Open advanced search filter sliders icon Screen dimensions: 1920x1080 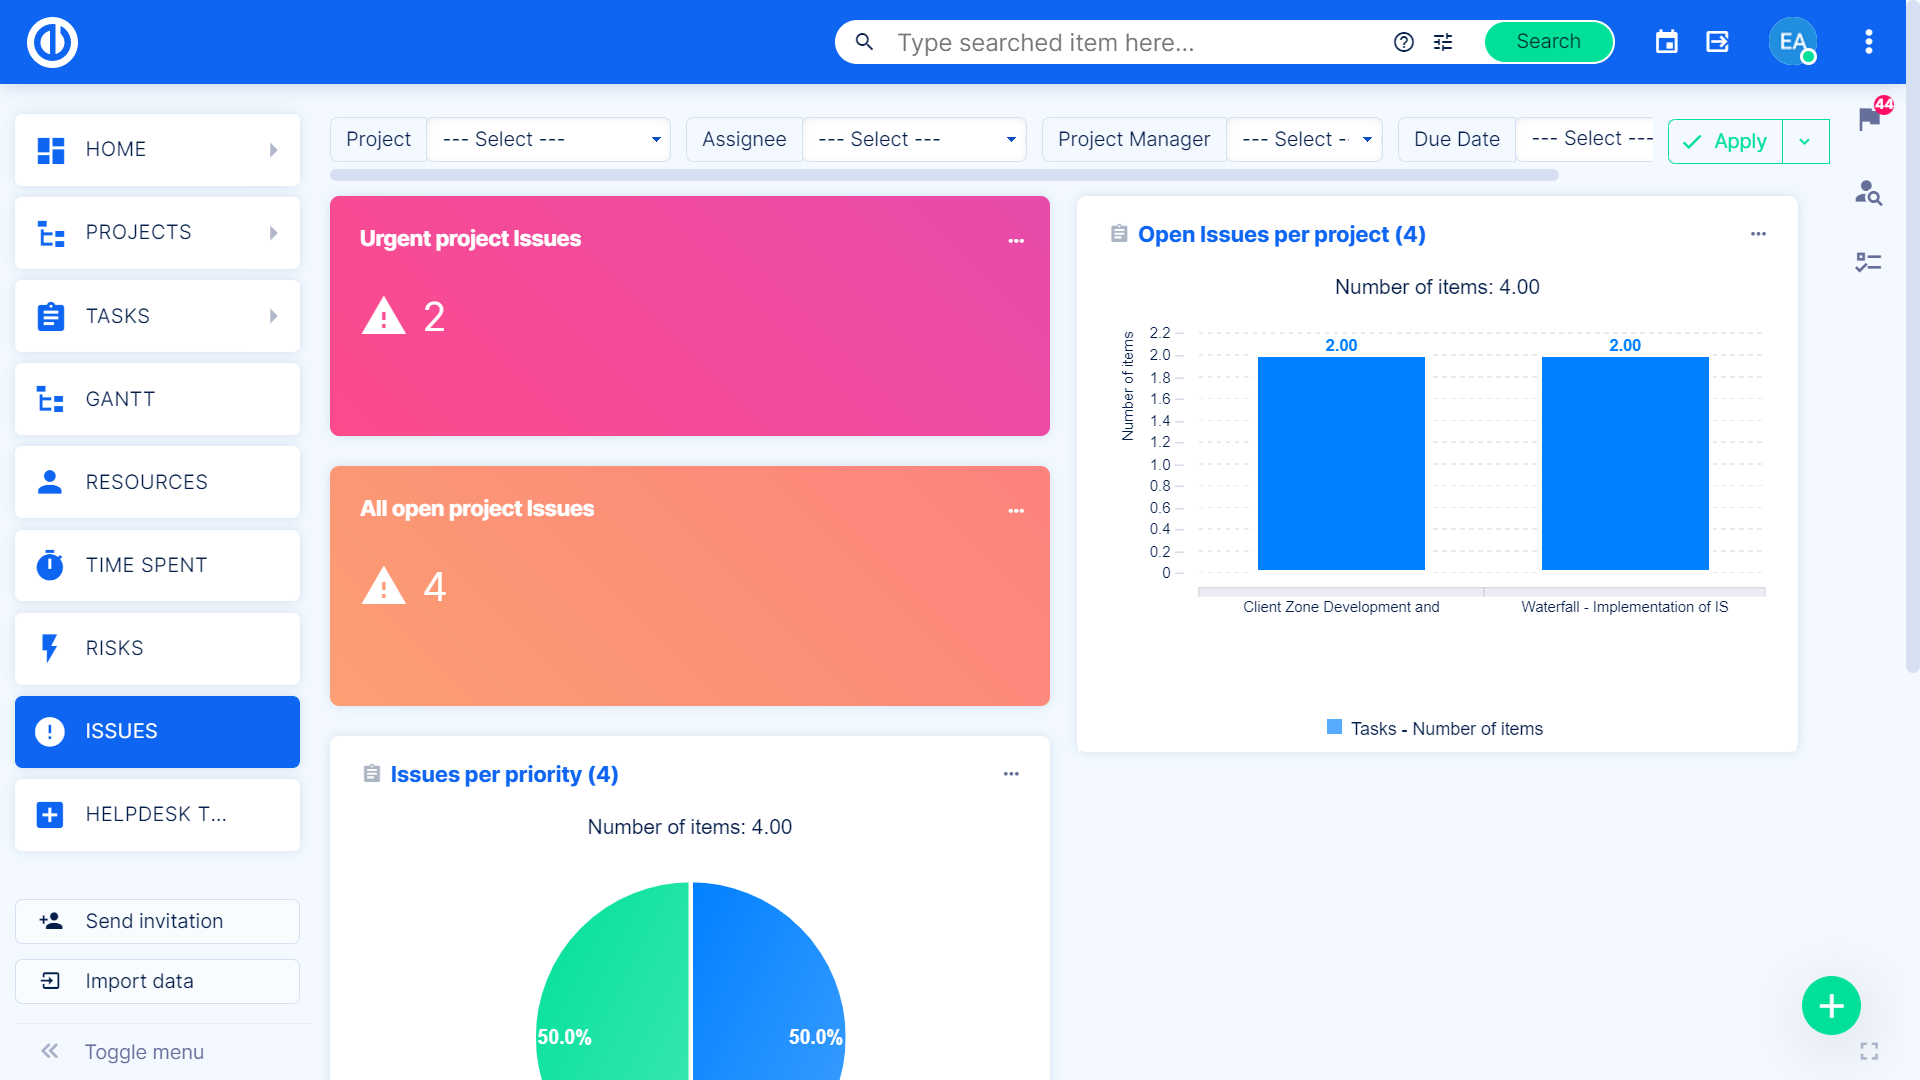tap(1443, 42)
